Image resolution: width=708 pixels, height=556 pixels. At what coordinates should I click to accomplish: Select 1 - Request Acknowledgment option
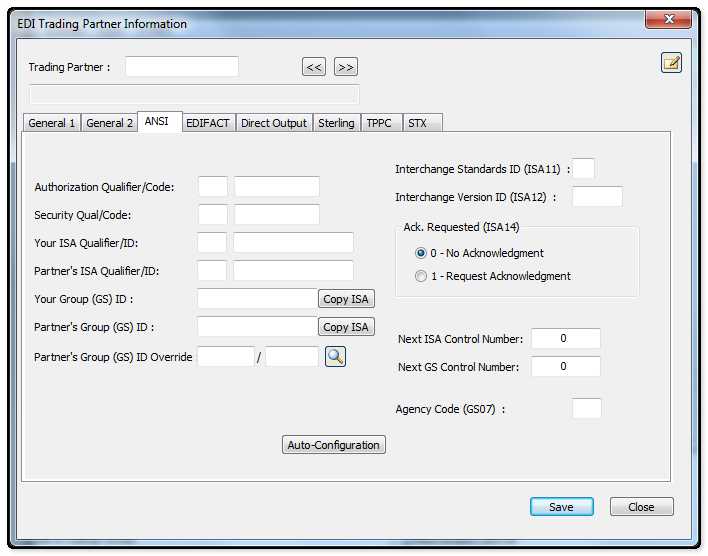(421, 276)
